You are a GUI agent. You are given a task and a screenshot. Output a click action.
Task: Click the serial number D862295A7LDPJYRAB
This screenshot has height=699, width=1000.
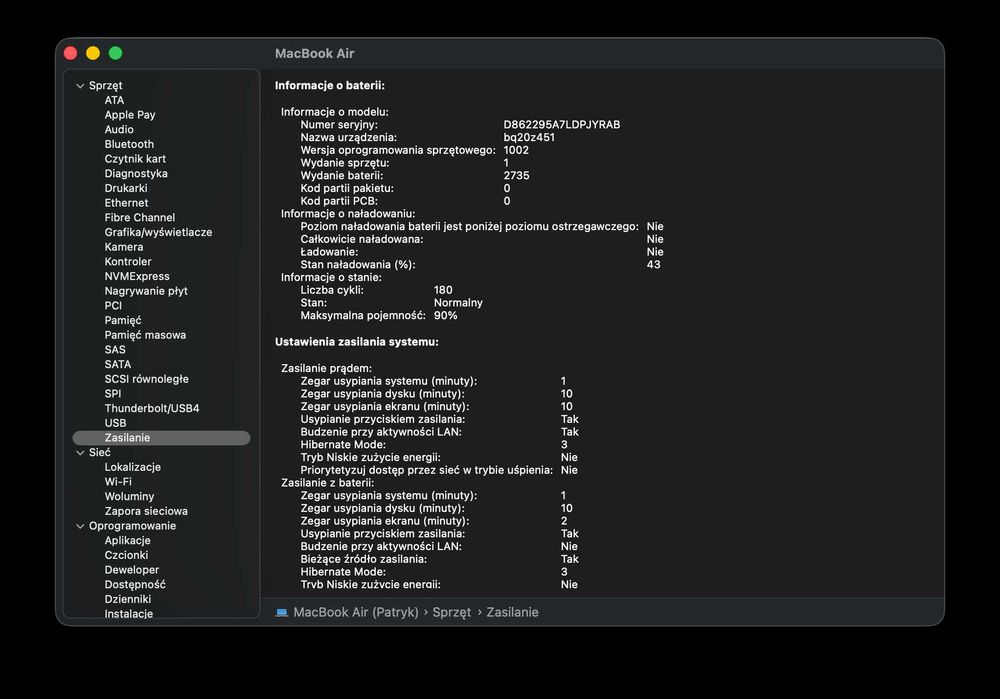pos(561,124)
